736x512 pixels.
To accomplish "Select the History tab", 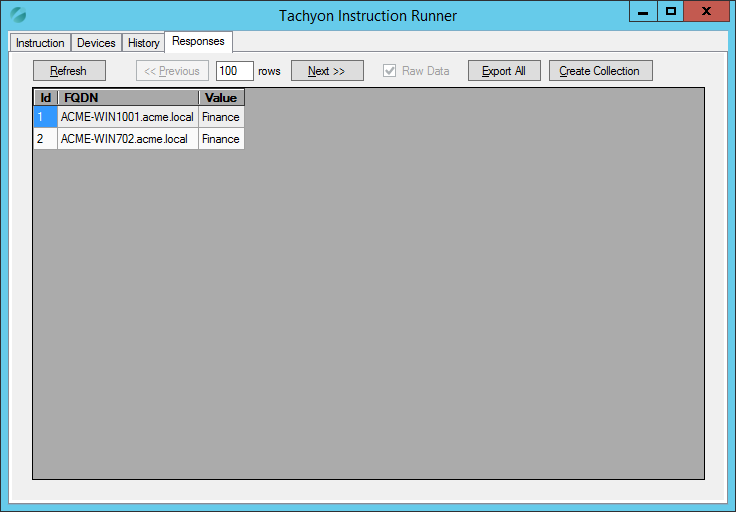I will click(x=143, y=43).
